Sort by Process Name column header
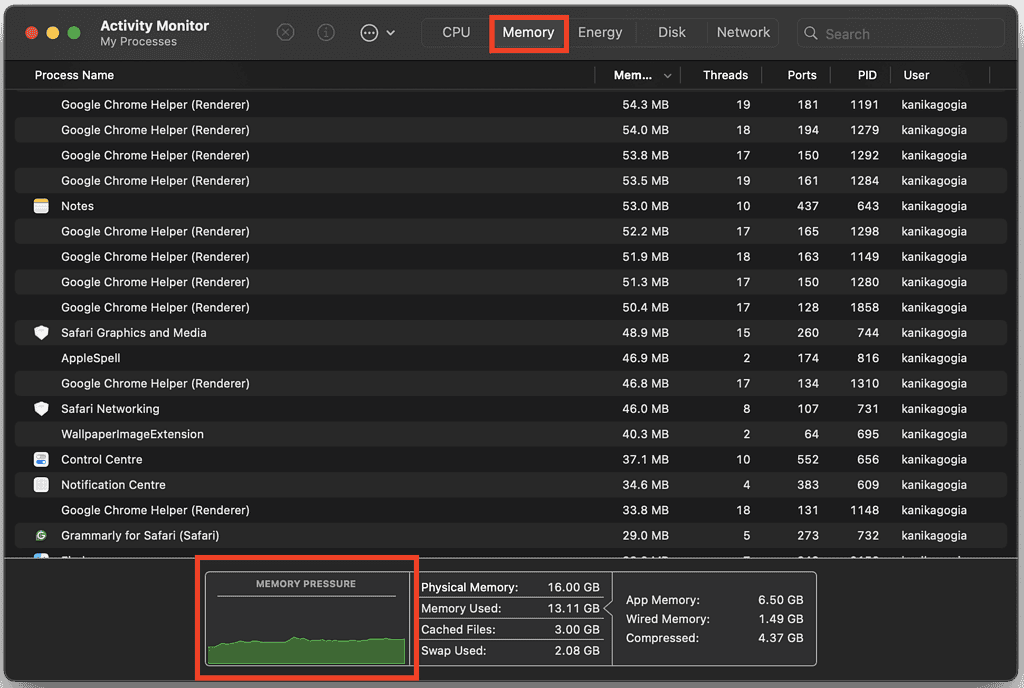 point(74,75)
